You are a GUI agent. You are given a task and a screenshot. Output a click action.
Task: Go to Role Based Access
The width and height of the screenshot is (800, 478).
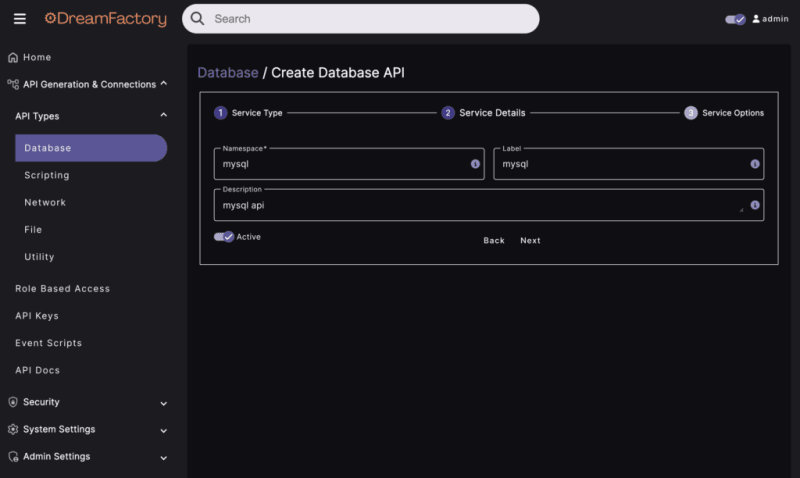62,289
